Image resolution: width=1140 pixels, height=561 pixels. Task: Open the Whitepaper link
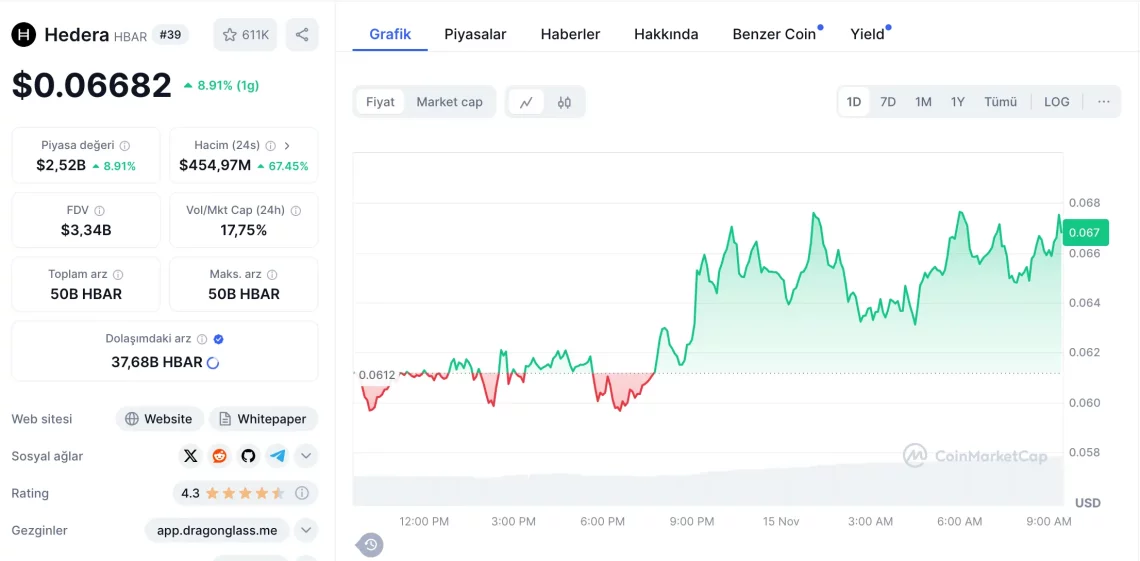click(263, 419)
